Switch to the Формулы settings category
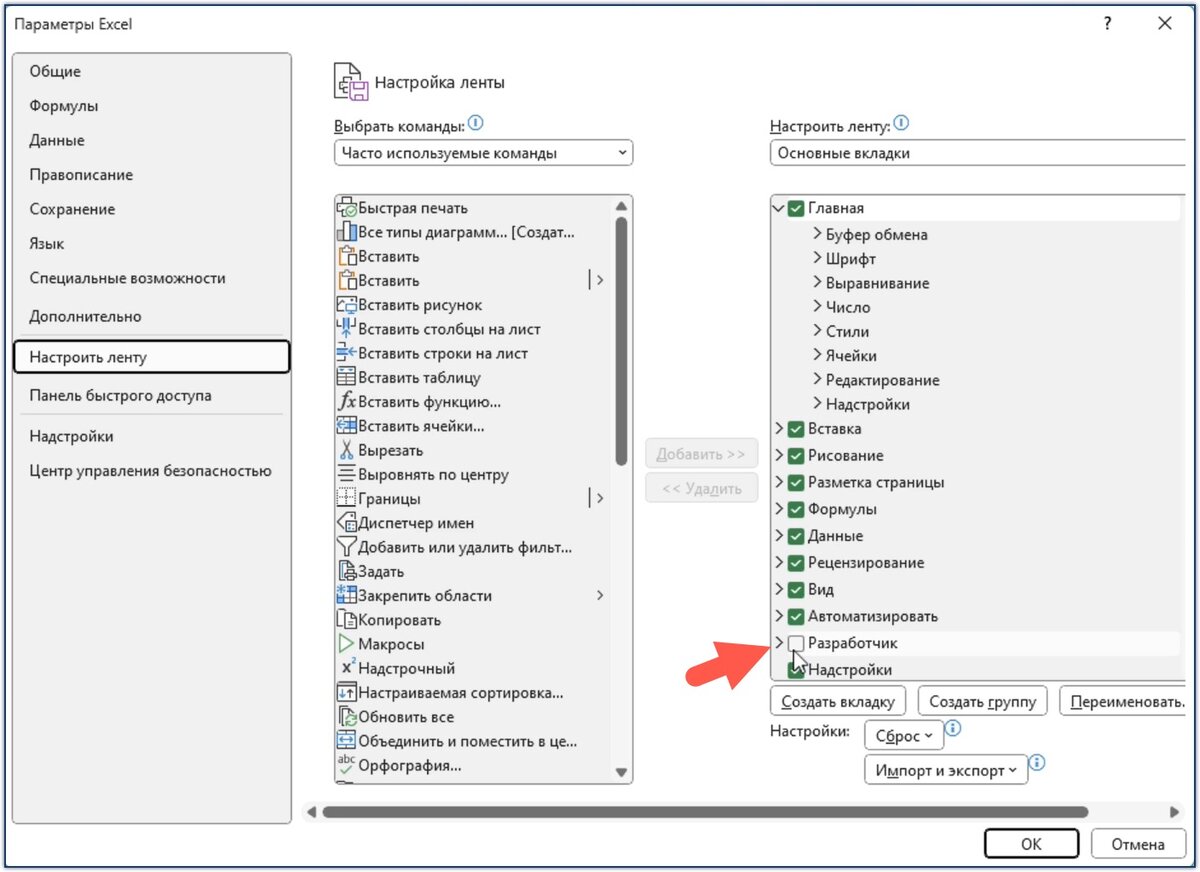Viewport: 1200px width, 872px height. pyautogui.click(x=152, y=106)
